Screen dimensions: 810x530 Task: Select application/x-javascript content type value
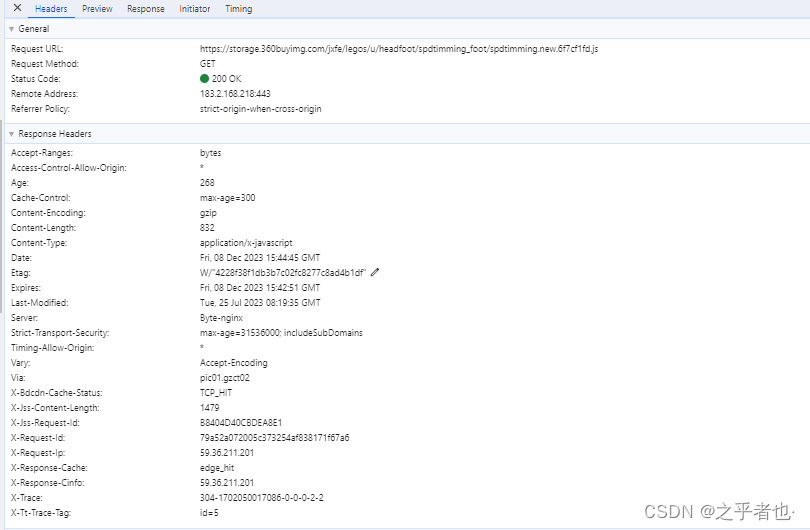pyautogui.click(x=246, y=243)
